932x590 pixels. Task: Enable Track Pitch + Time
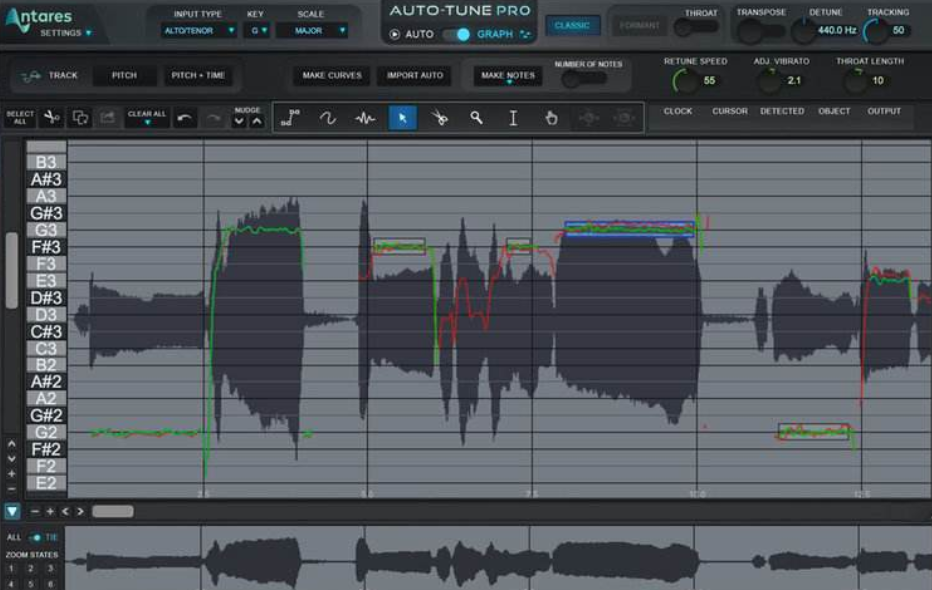[198, 75]
